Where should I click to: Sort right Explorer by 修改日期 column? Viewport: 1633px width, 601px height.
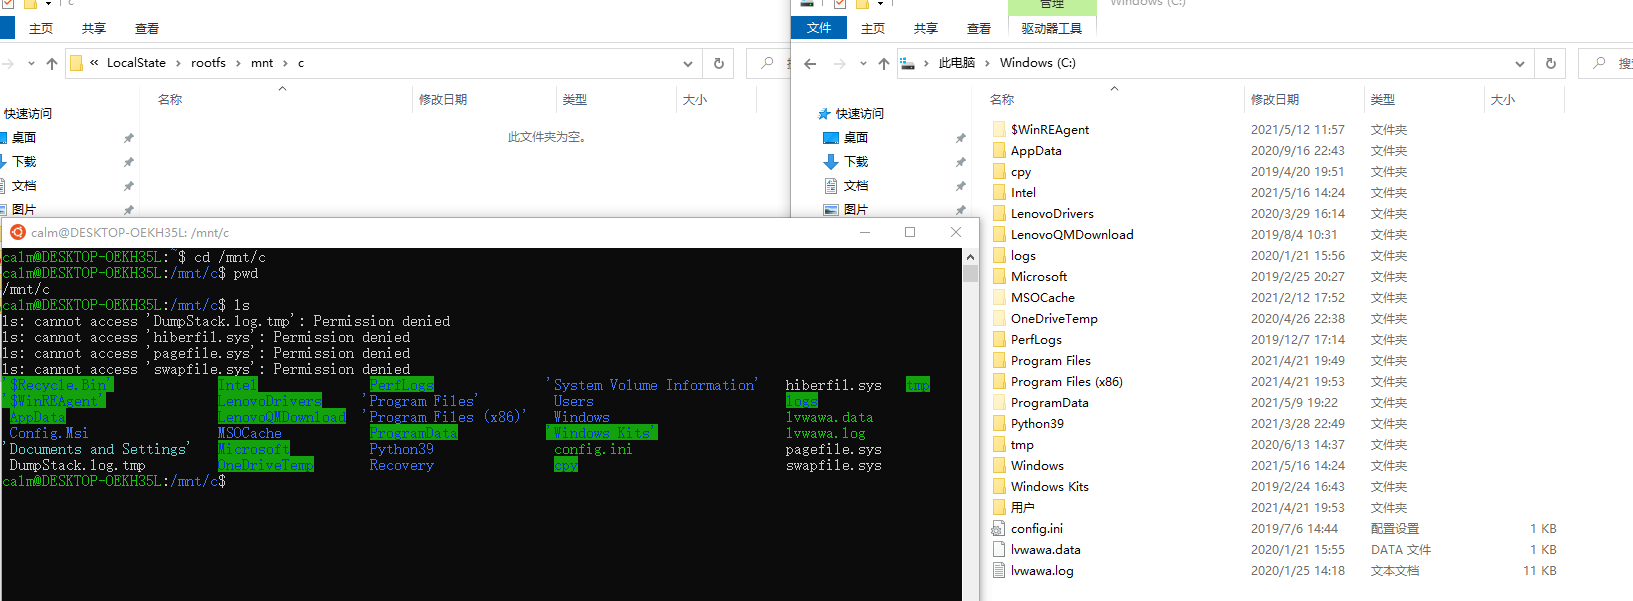pyautogui.click(x=1275, y=100)
